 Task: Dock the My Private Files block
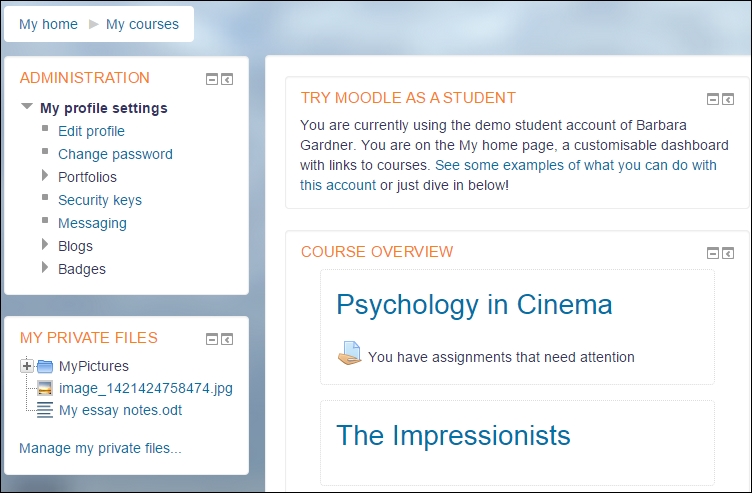click(227, 339)
